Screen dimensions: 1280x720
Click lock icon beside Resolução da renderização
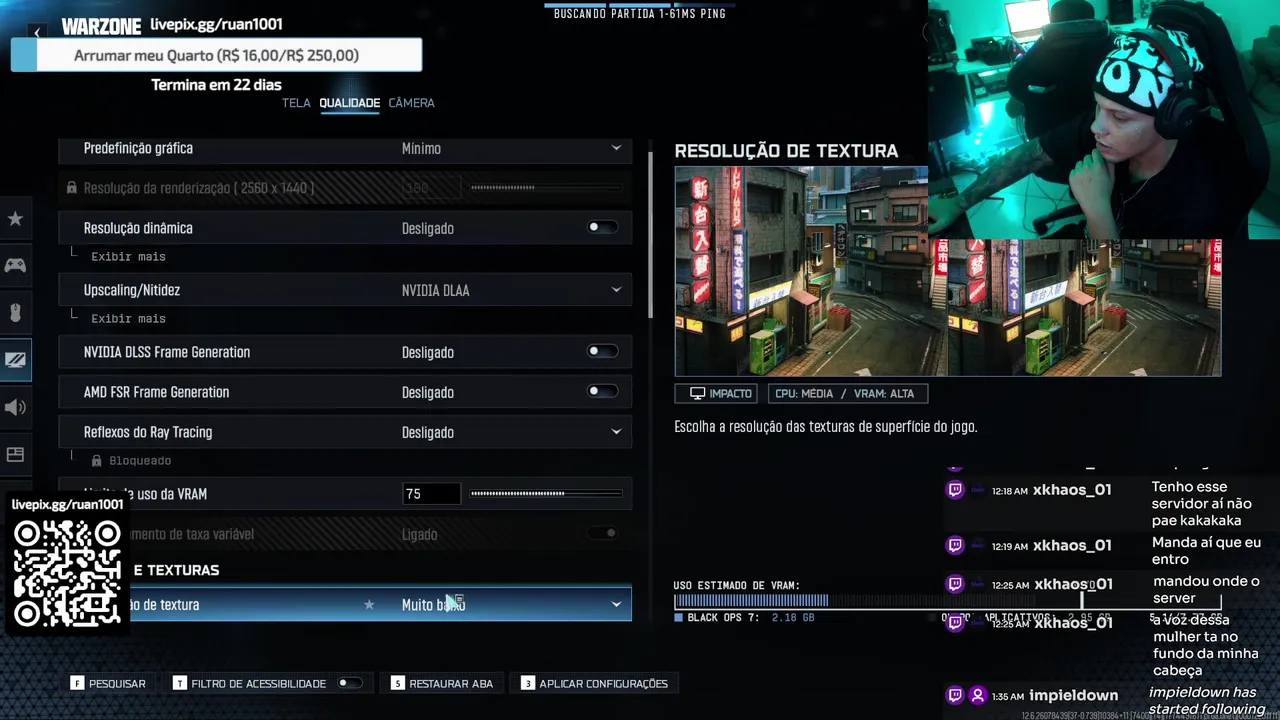72,188
